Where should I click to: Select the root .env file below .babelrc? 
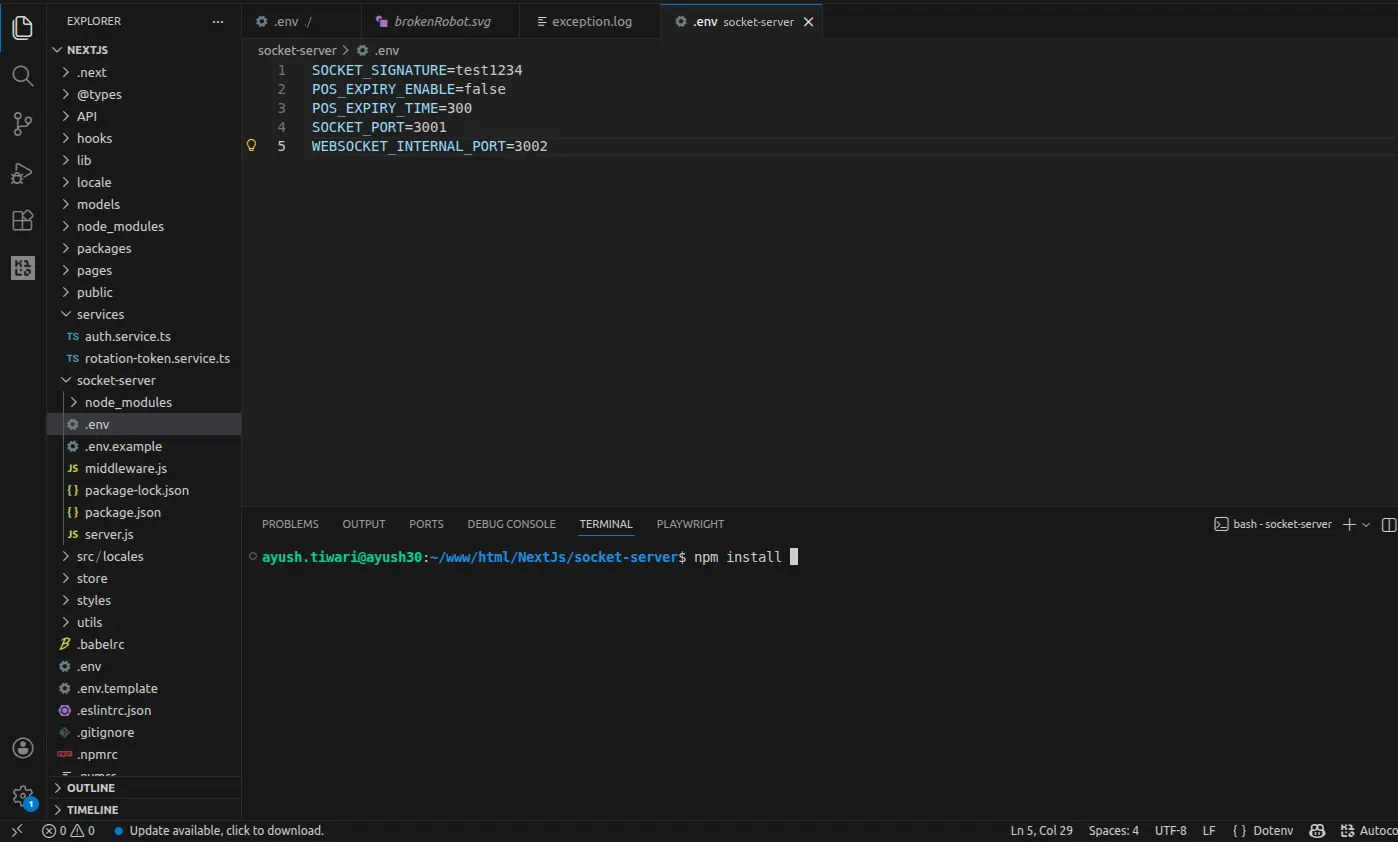click(89, 666)
